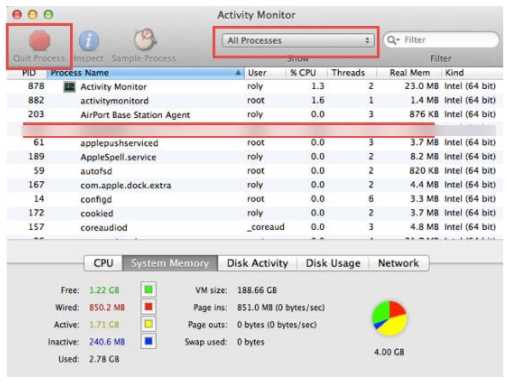The width and height of the screenshot is (509, 381).
Task: Click the Free 1.22 GB value
Action: coord(104,290)
